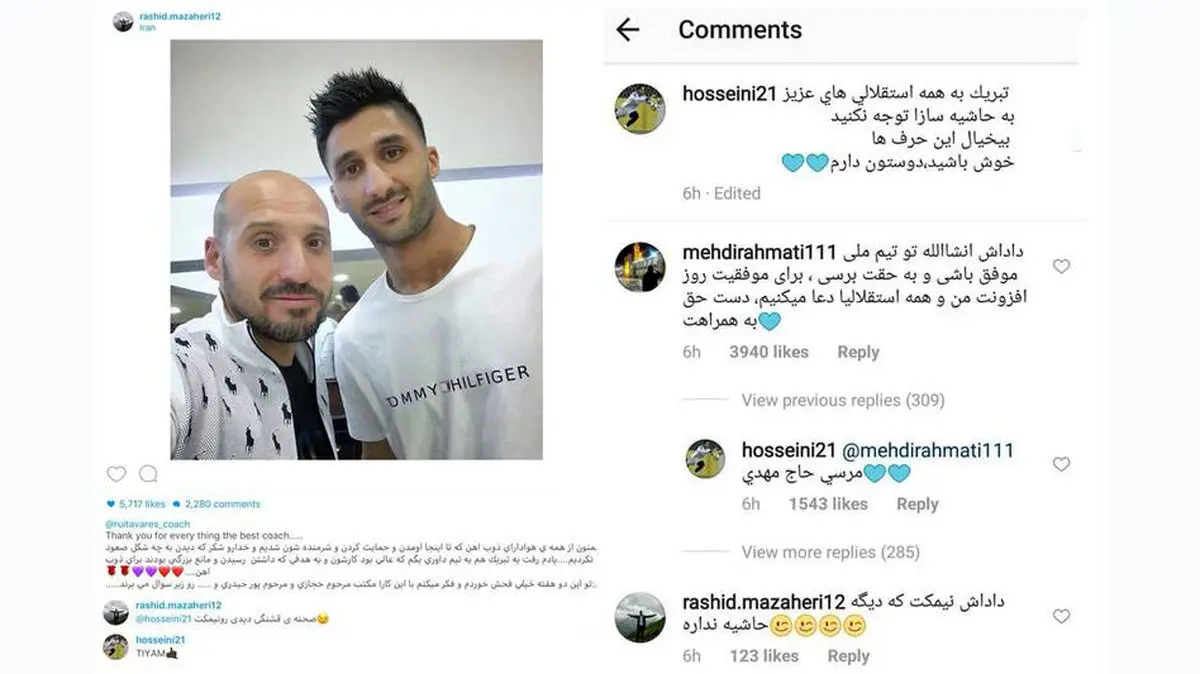Like hosseini21's reply with heart
The width and height of the screenshot is (1200, 674).
tap(1061, 464)
